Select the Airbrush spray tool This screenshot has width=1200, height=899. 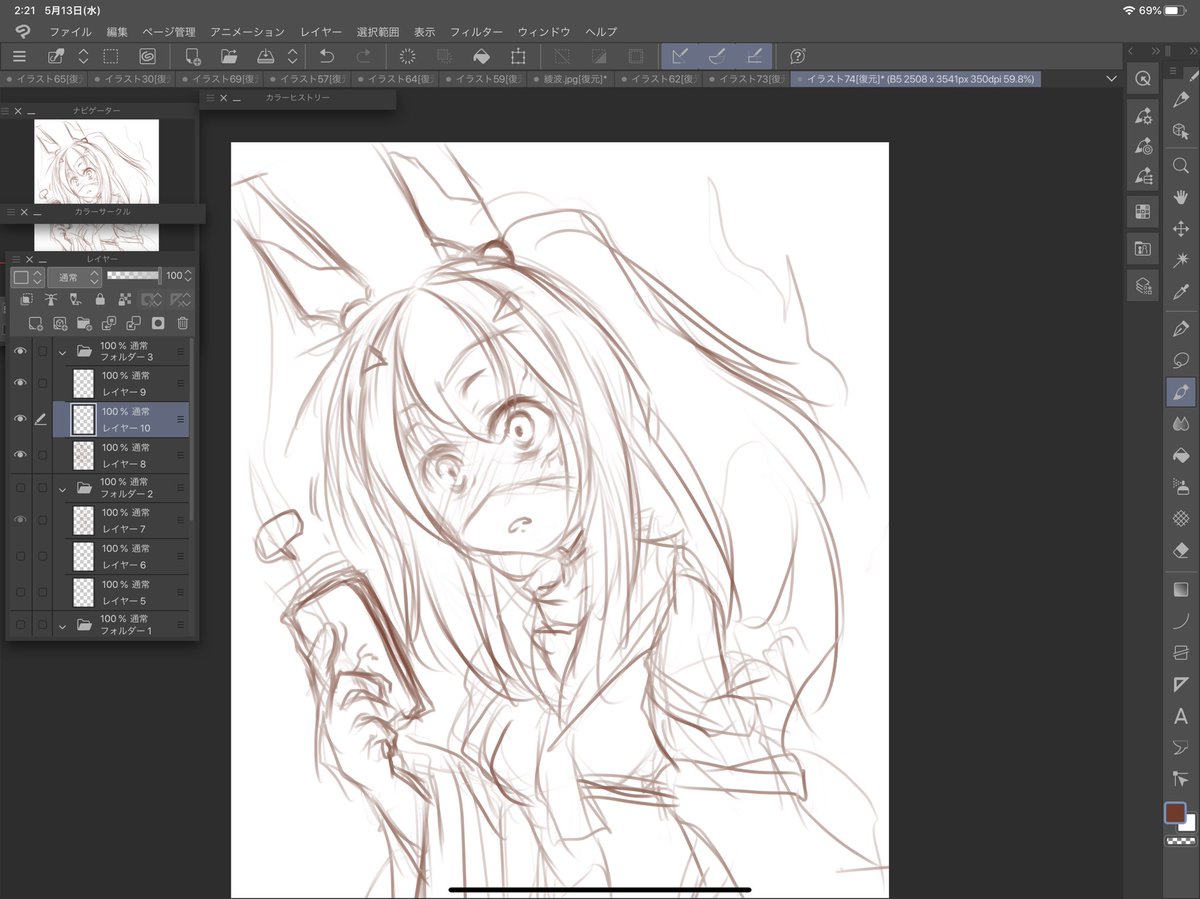1181,487
